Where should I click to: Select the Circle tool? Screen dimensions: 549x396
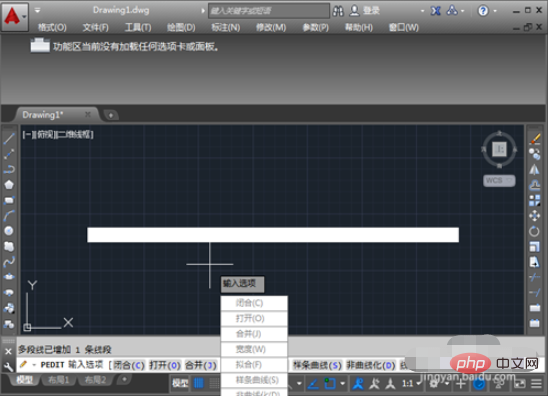pyautogui.click(x=9, y=231)
